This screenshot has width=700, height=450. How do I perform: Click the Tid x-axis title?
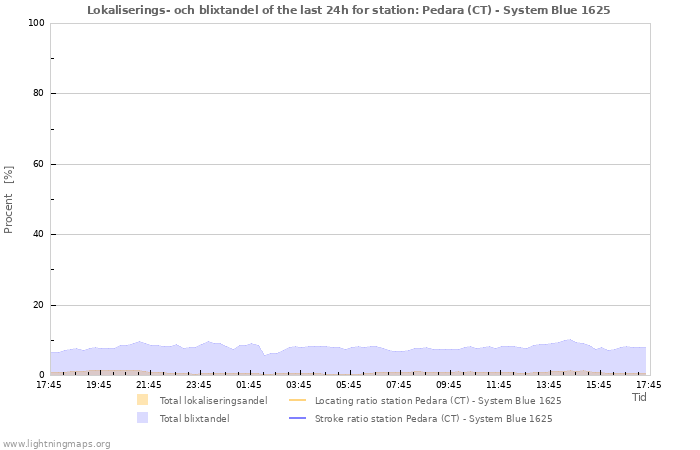[x=639, y=397]
